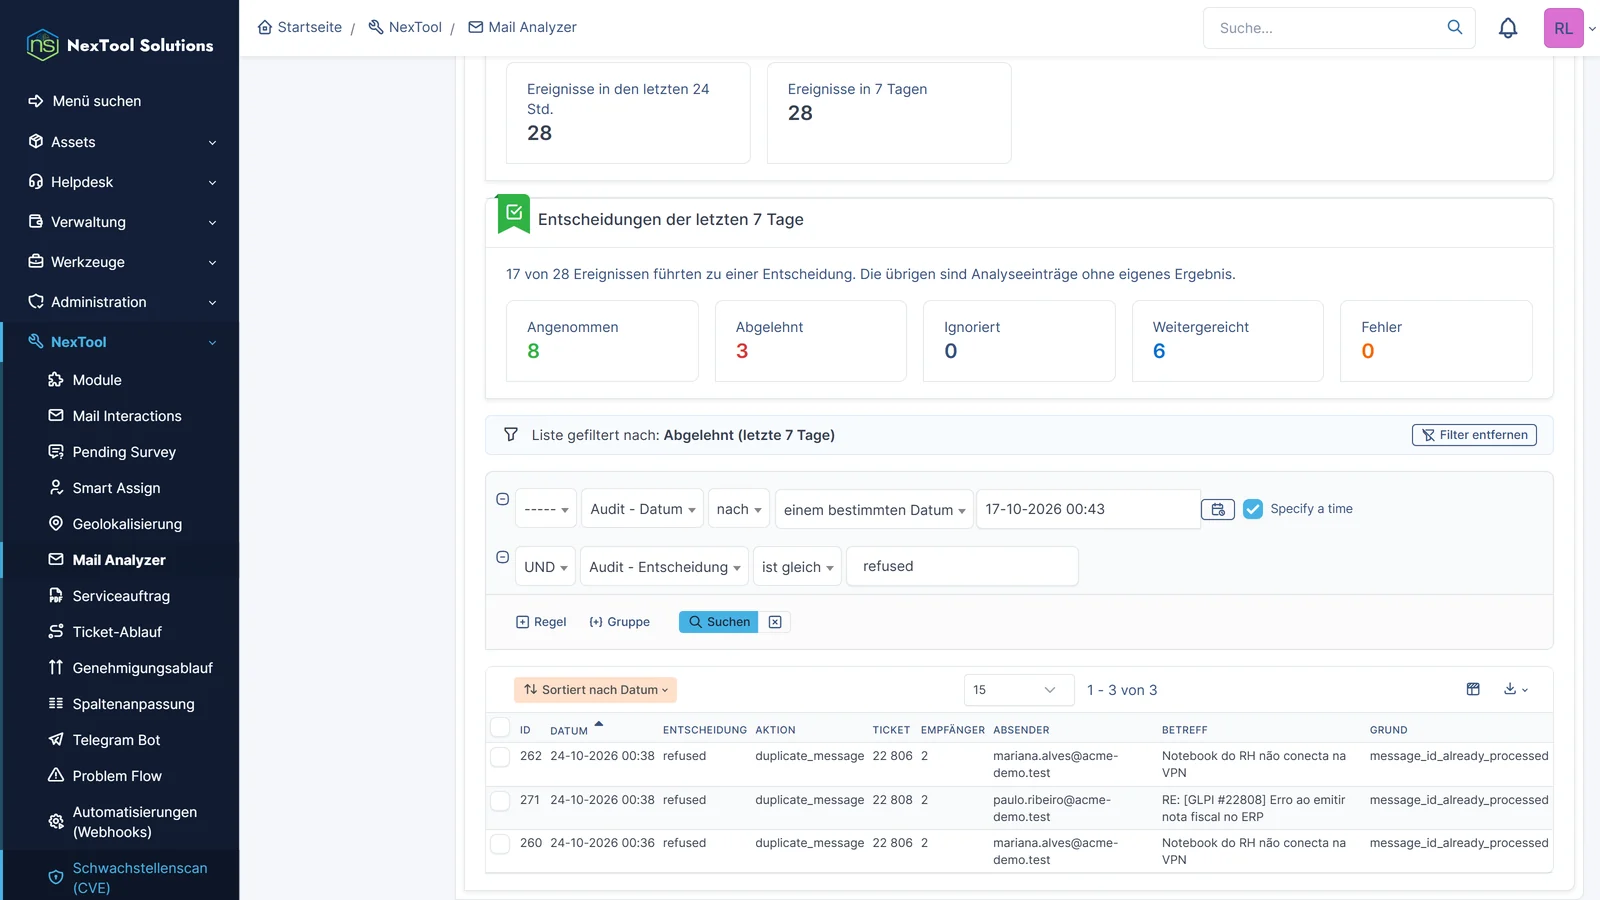Viewport: 1600px width, 900px height.
Task: Expand the Helpdesk menu
Action: (x=120, y=182)
